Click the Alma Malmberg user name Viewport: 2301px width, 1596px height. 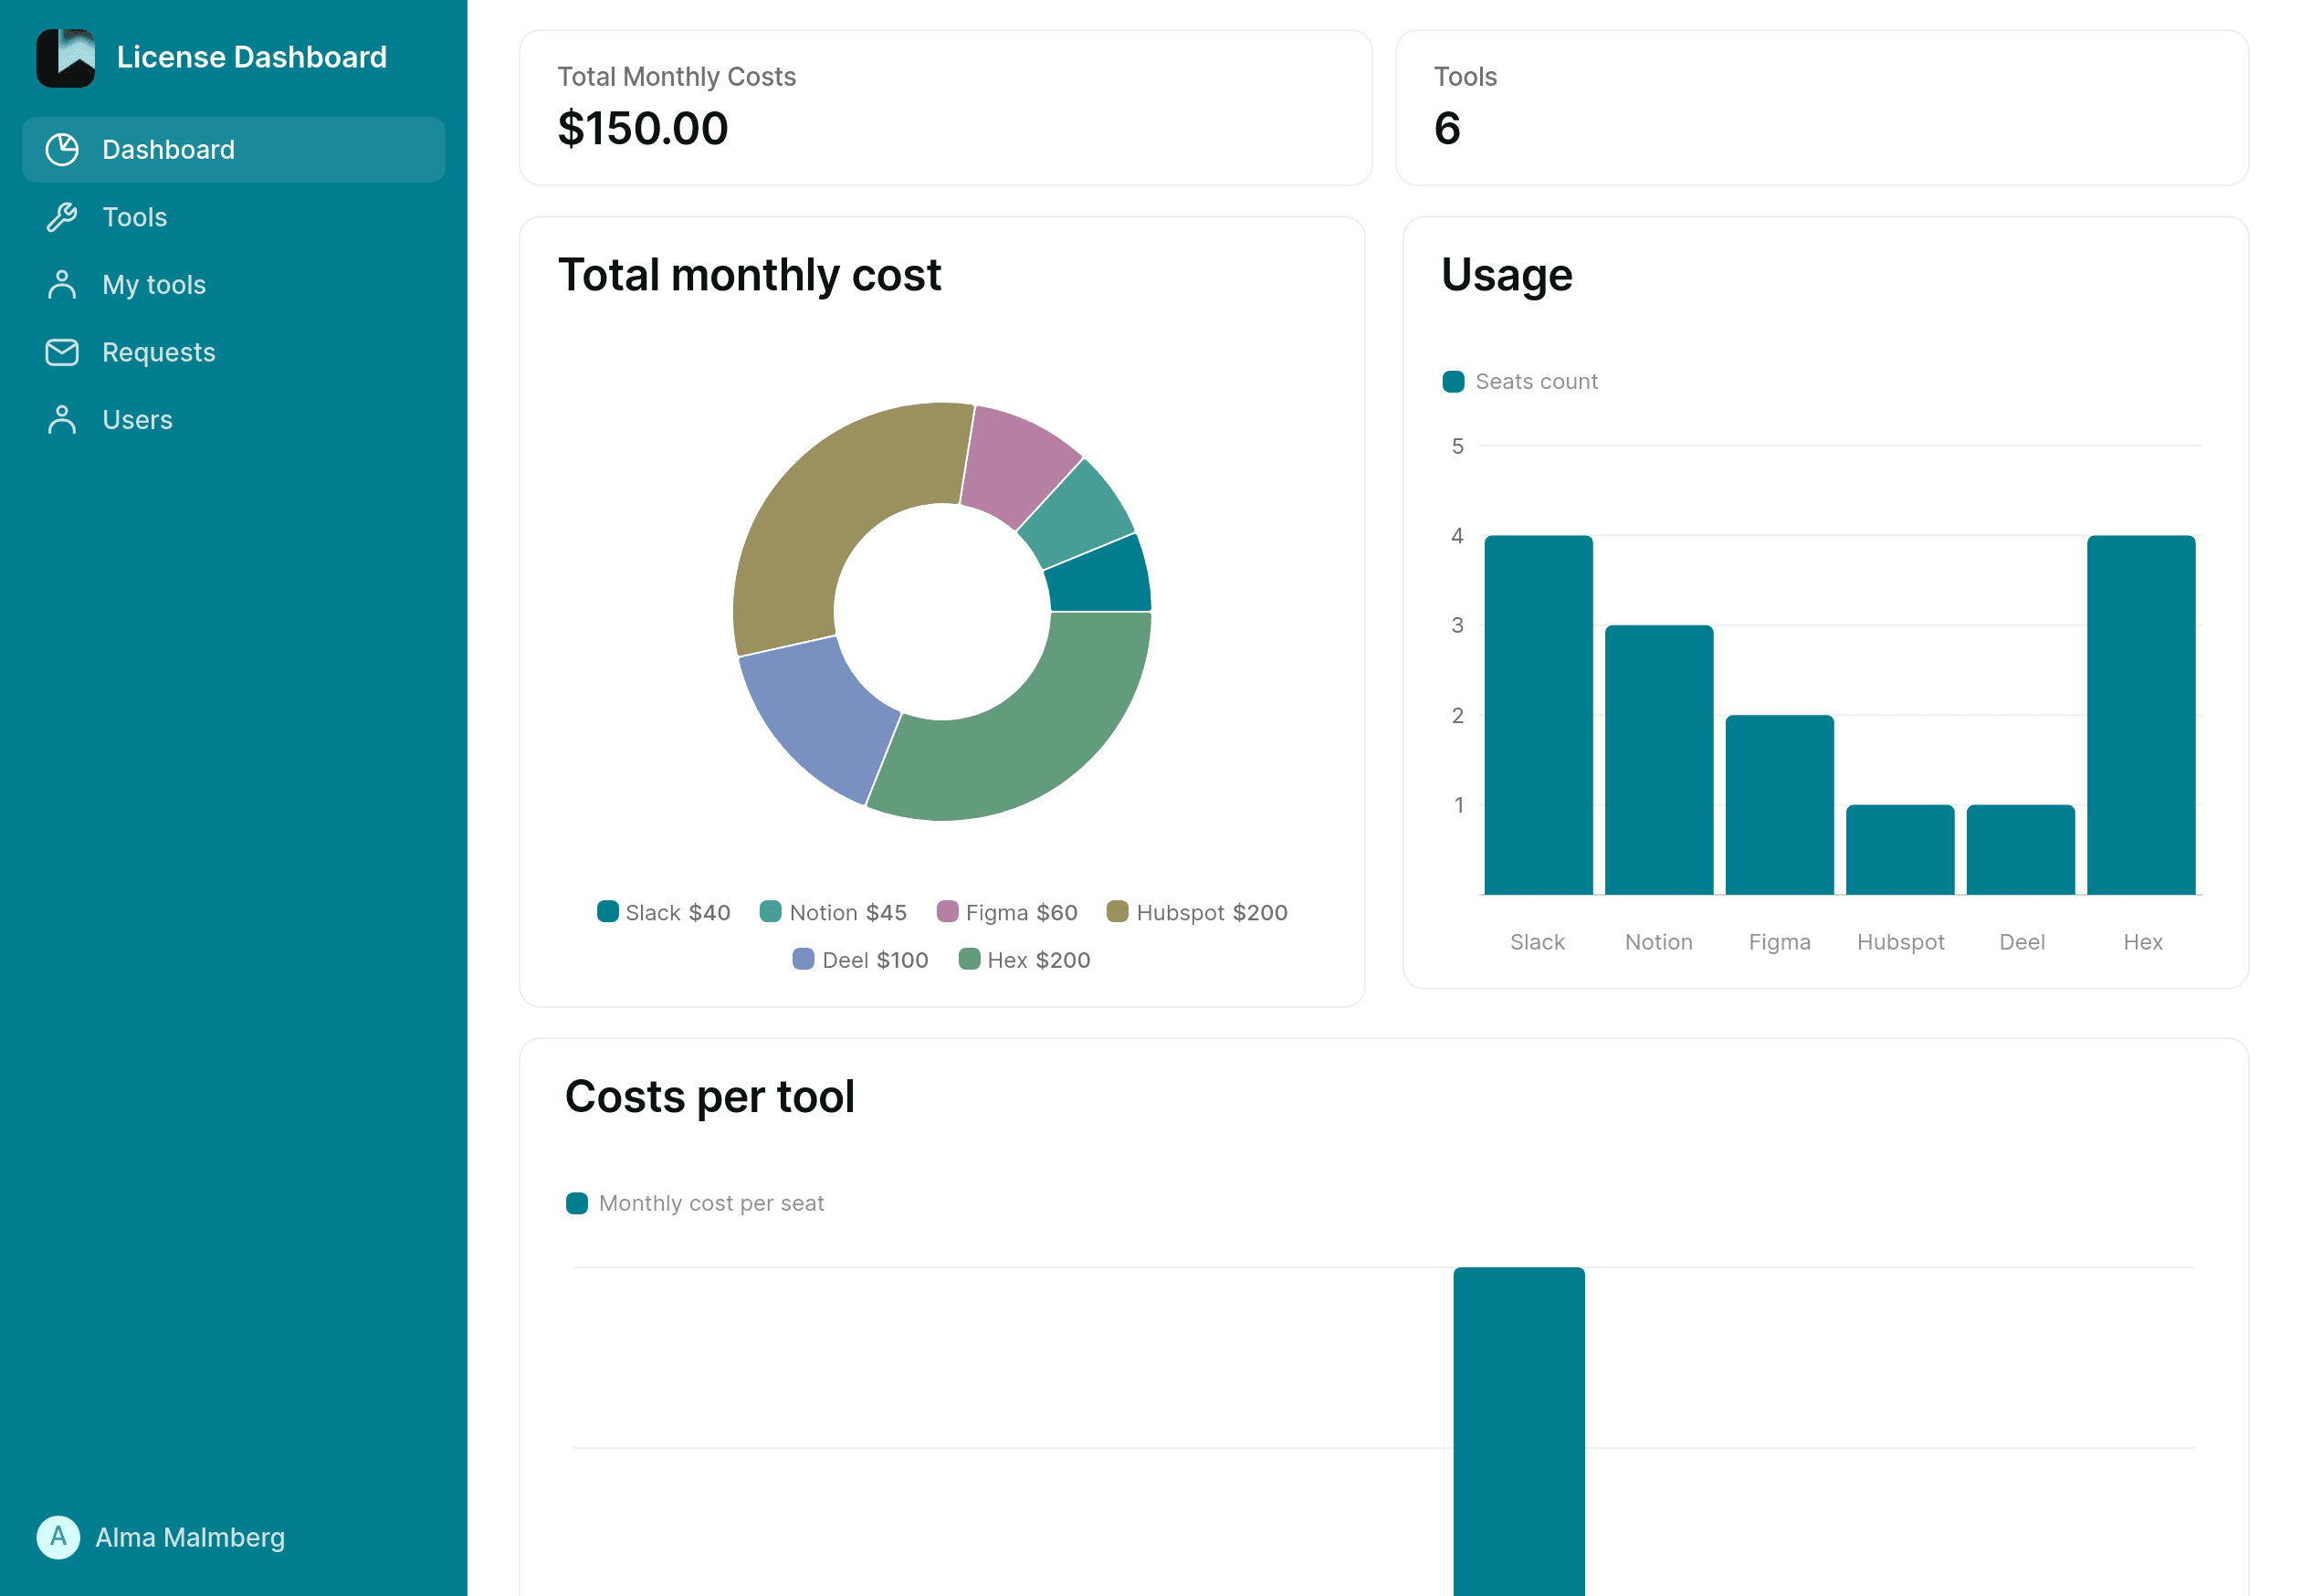190,1537
